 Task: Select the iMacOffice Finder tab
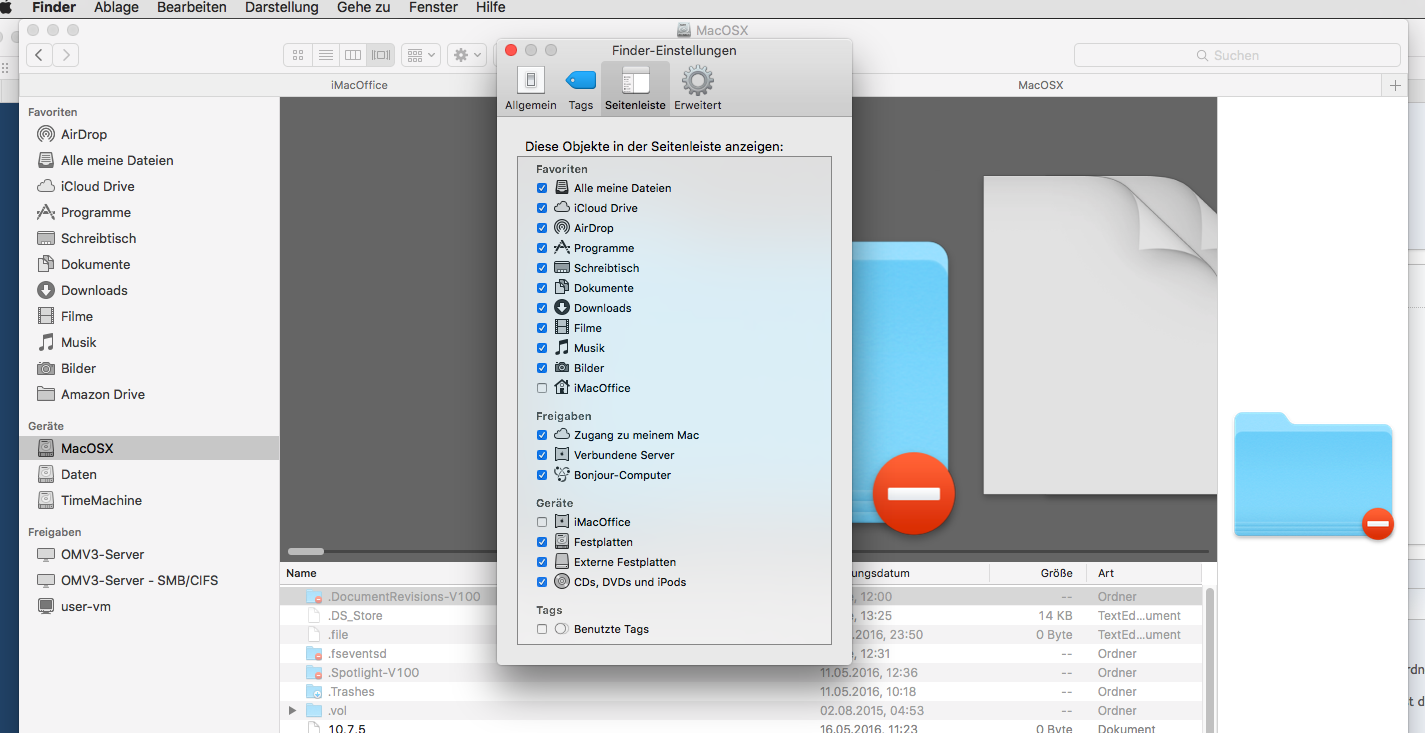coord(359,85)
